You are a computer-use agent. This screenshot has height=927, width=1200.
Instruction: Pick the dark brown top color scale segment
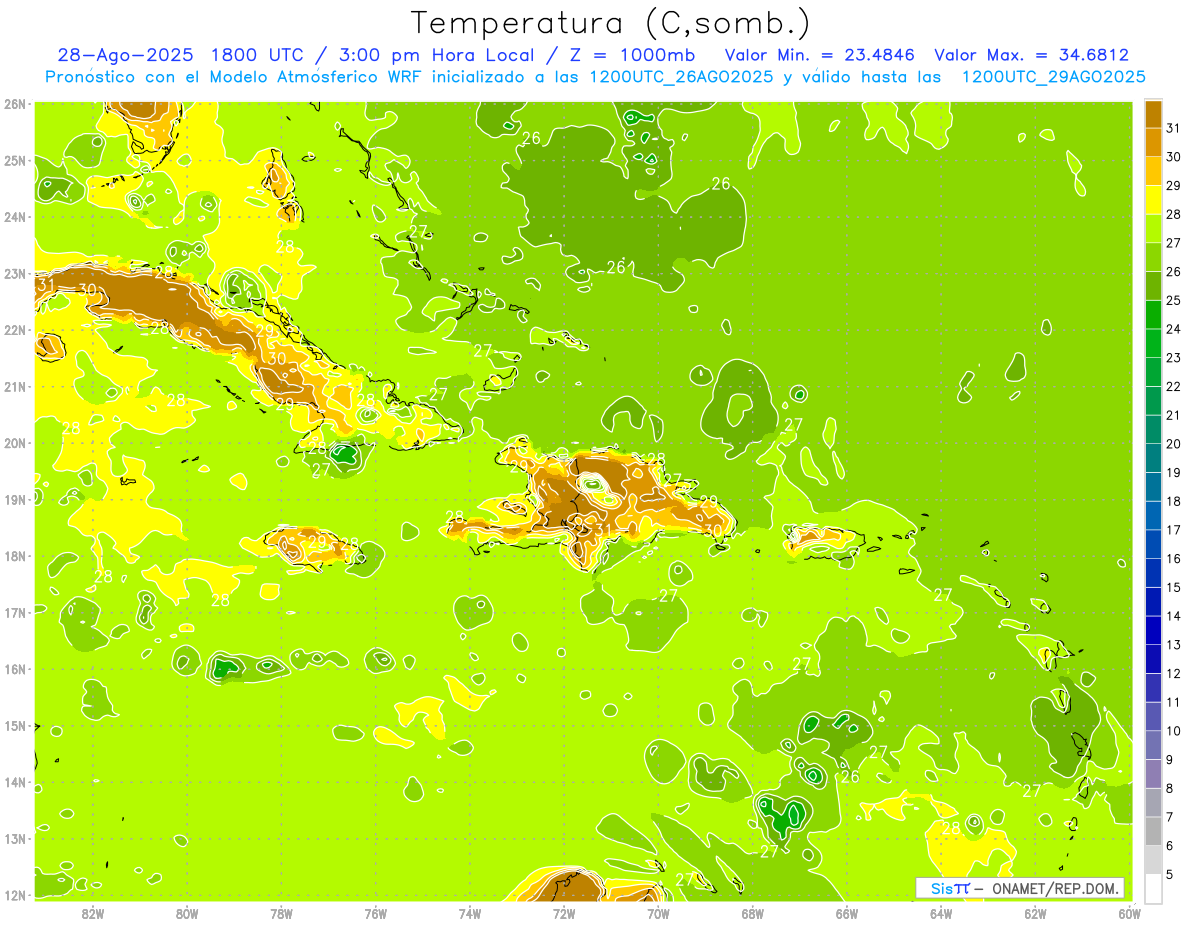pos(1154,114)
